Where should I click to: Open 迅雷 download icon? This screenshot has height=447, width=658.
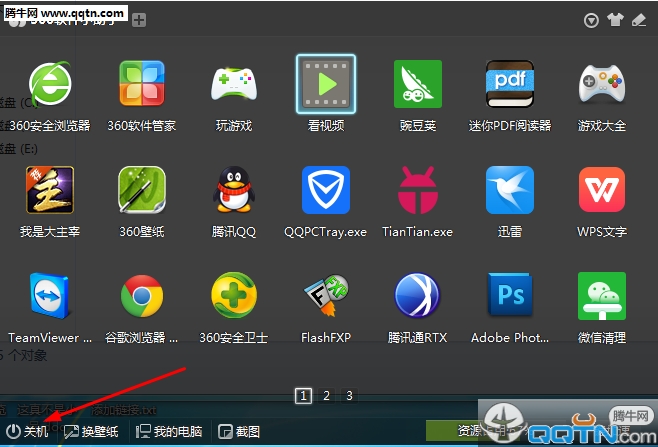pyautogui.click(x=510, y=190)
